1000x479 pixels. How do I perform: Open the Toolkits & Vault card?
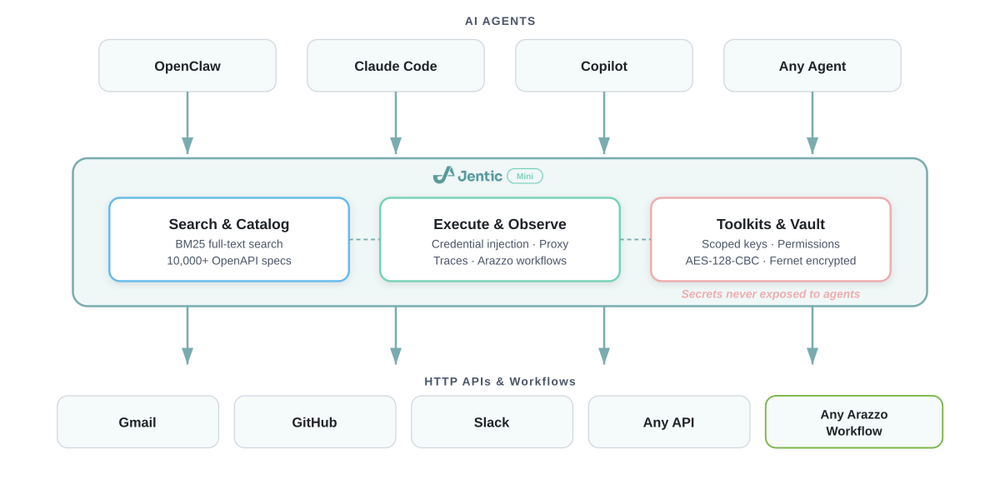point(770,239)
